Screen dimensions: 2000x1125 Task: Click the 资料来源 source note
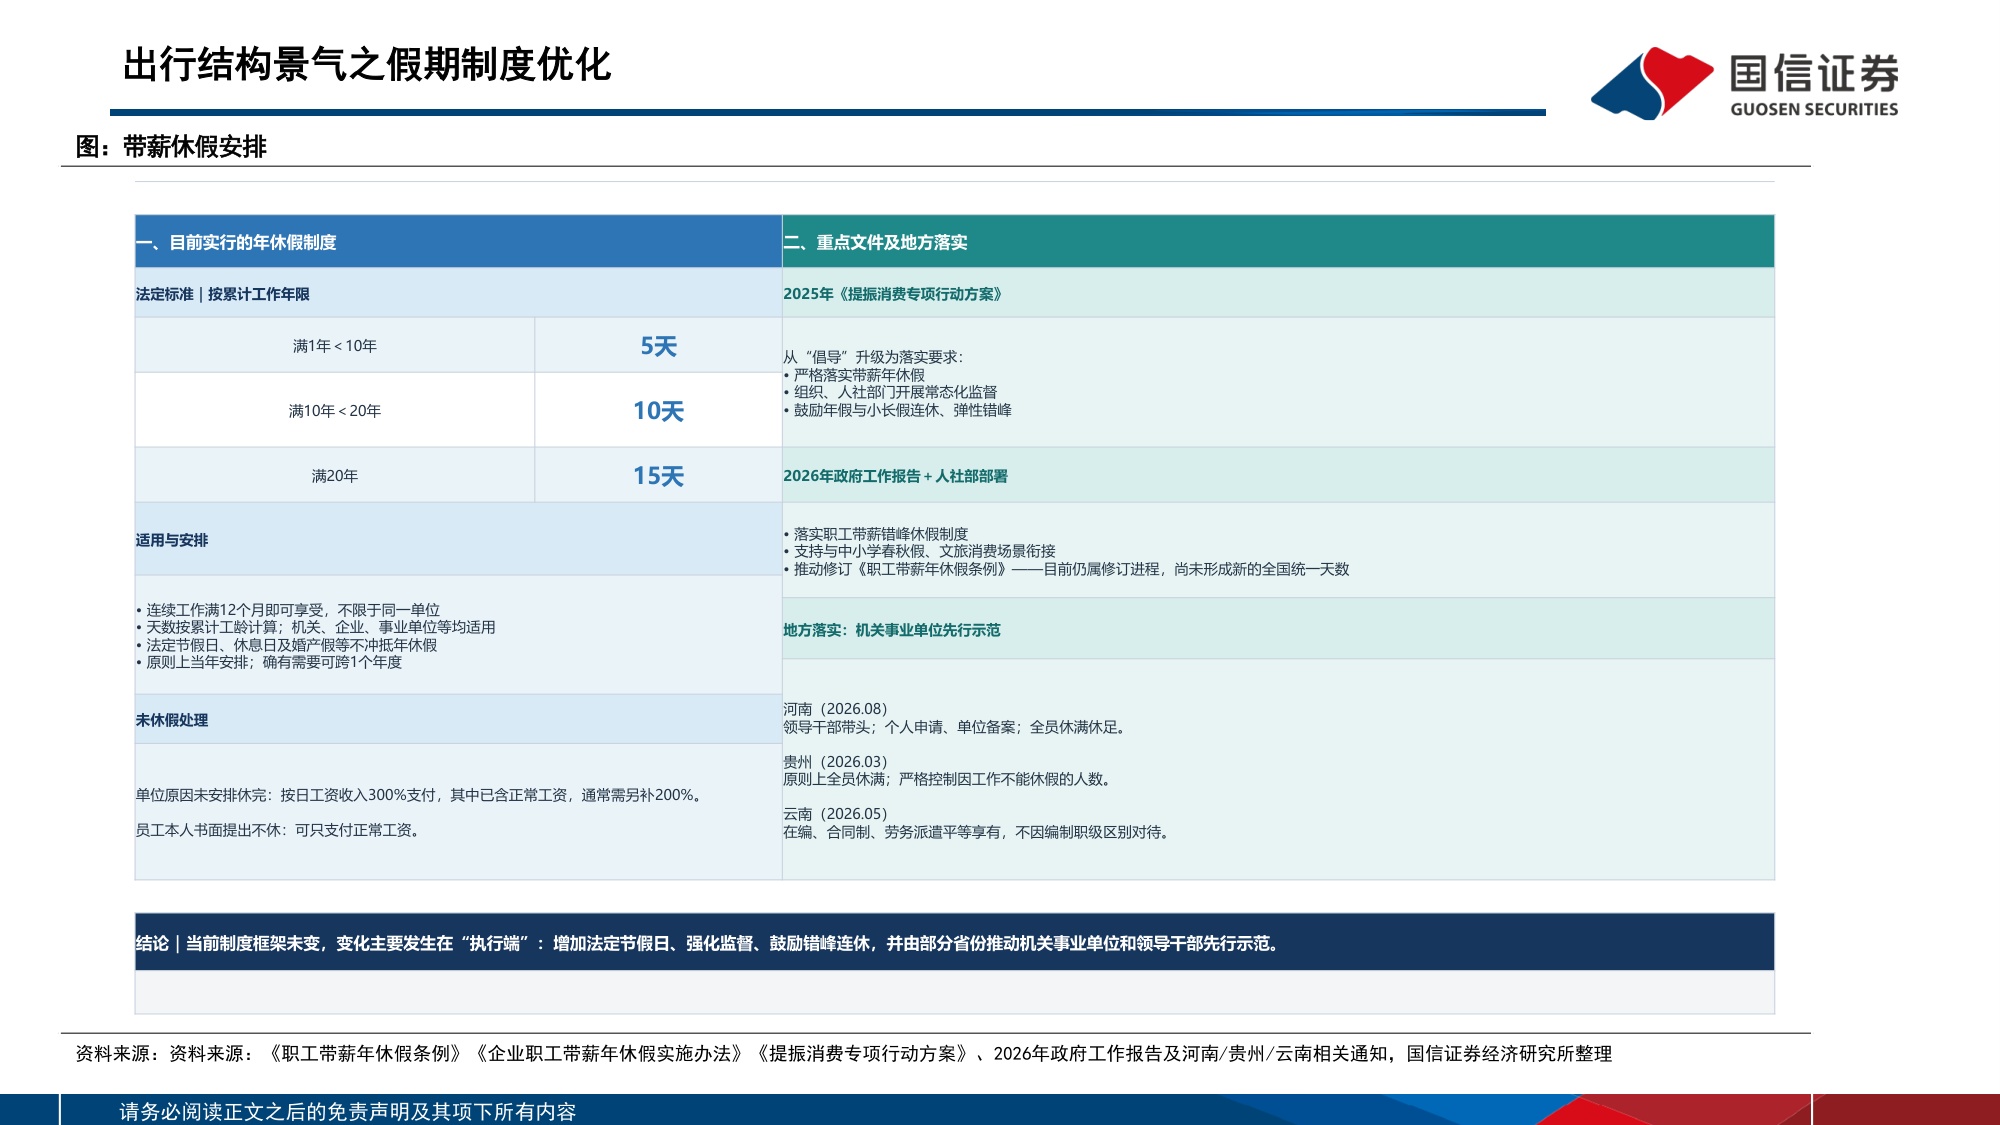844,1053
